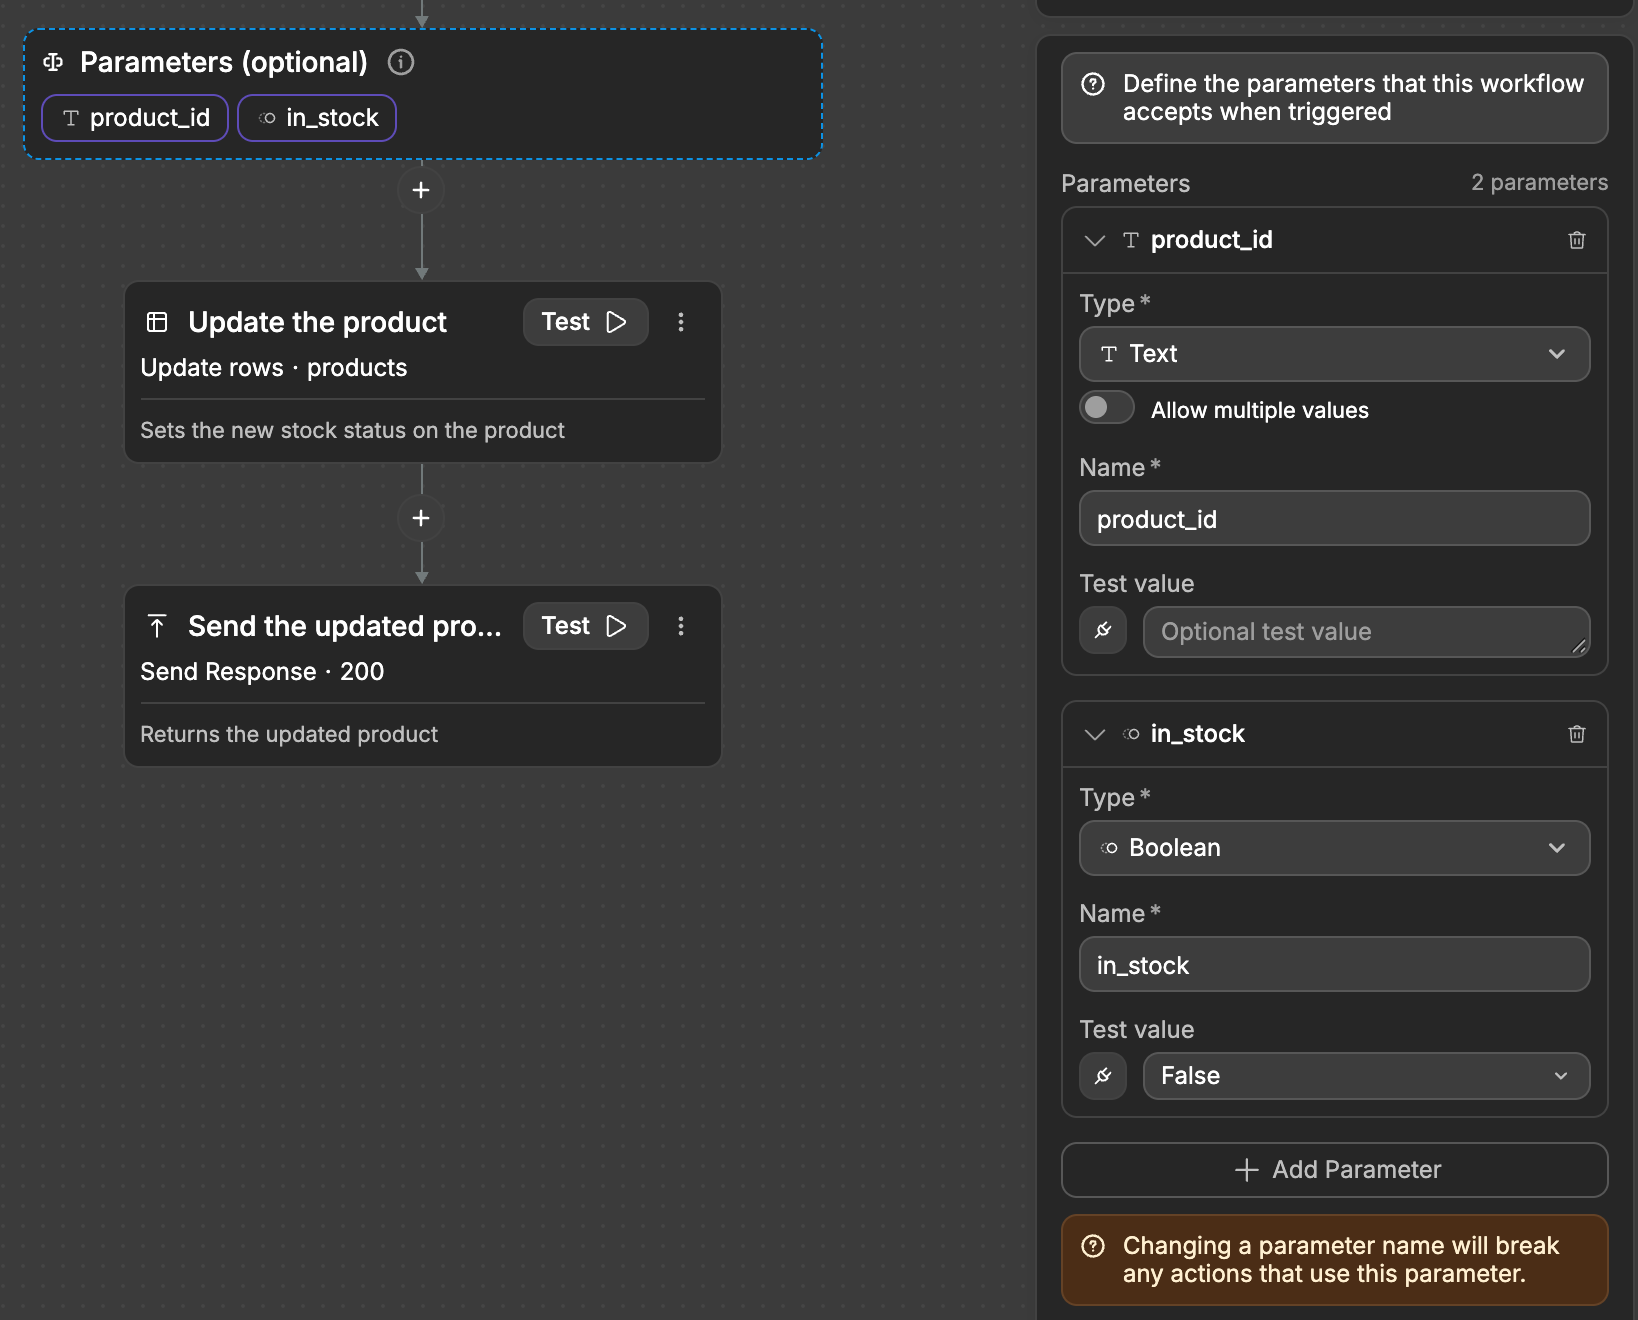Screen dimensions: 1638x1320
Task: Toggle Allow multiple values switch
Action: (x=1106, y=408)
